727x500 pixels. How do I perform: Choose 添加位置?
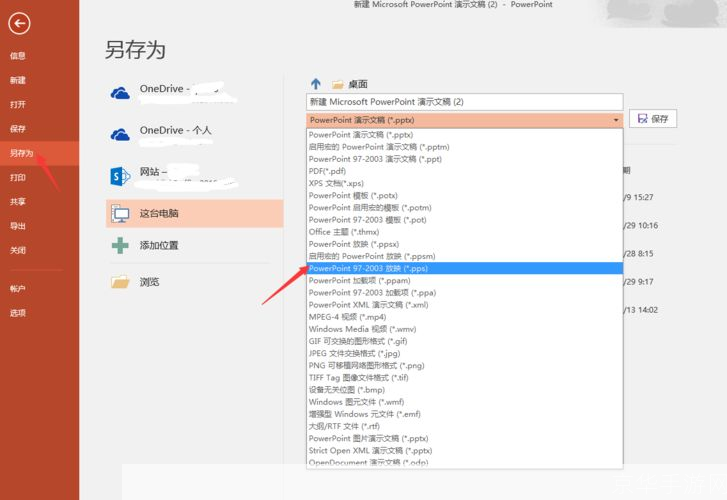tap(195, 245)
